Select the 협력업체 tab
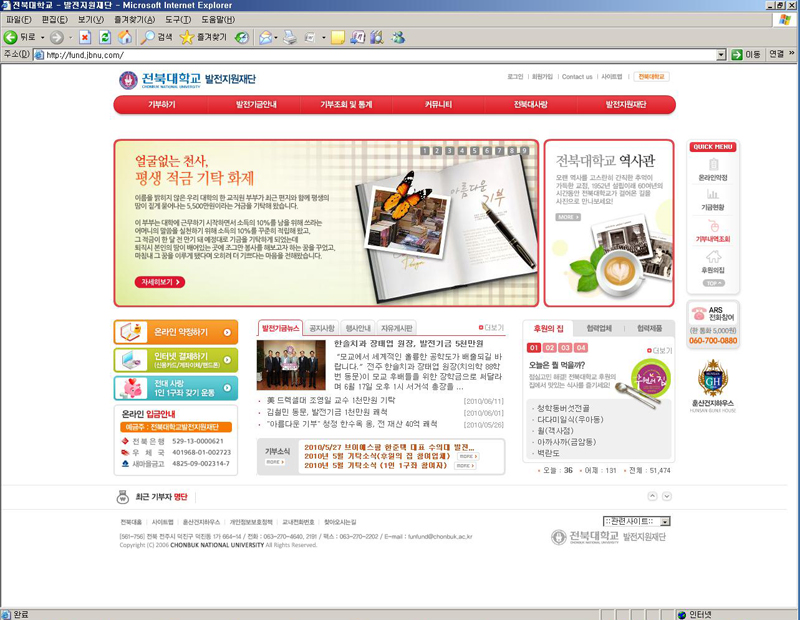800x620 pixels. pyautogui.click(x=600, y=328)
